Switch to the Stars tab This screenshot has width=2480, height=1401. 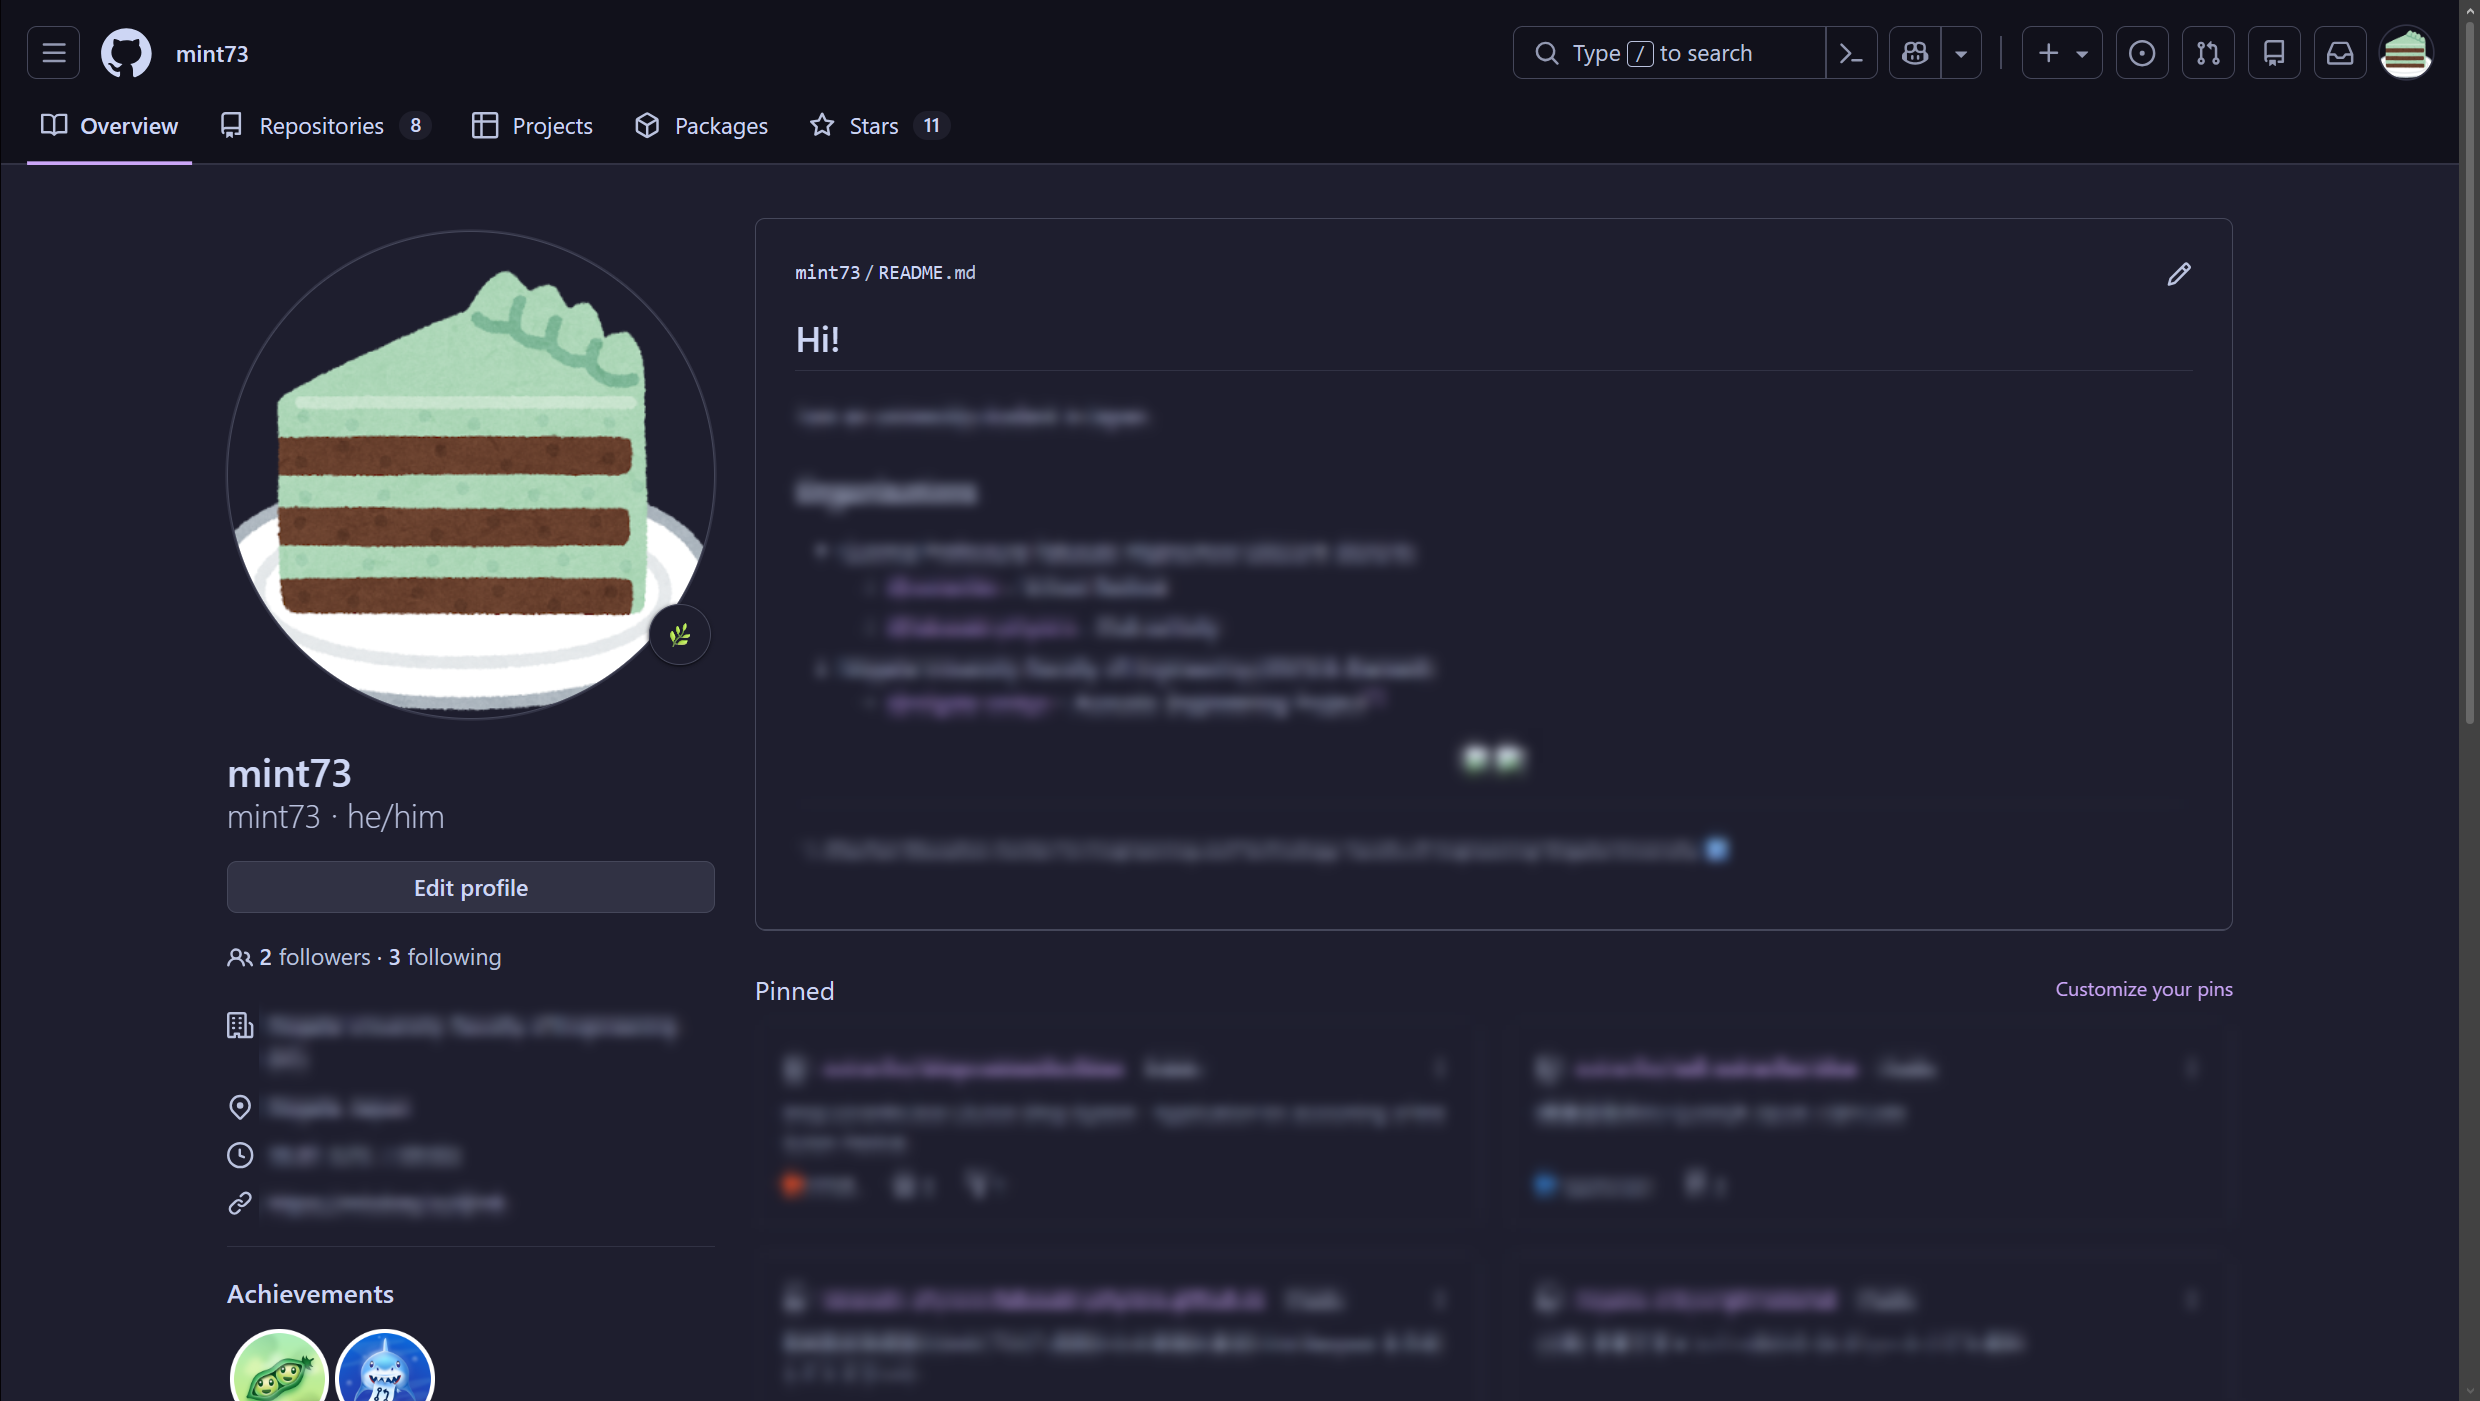pos(879,126)
